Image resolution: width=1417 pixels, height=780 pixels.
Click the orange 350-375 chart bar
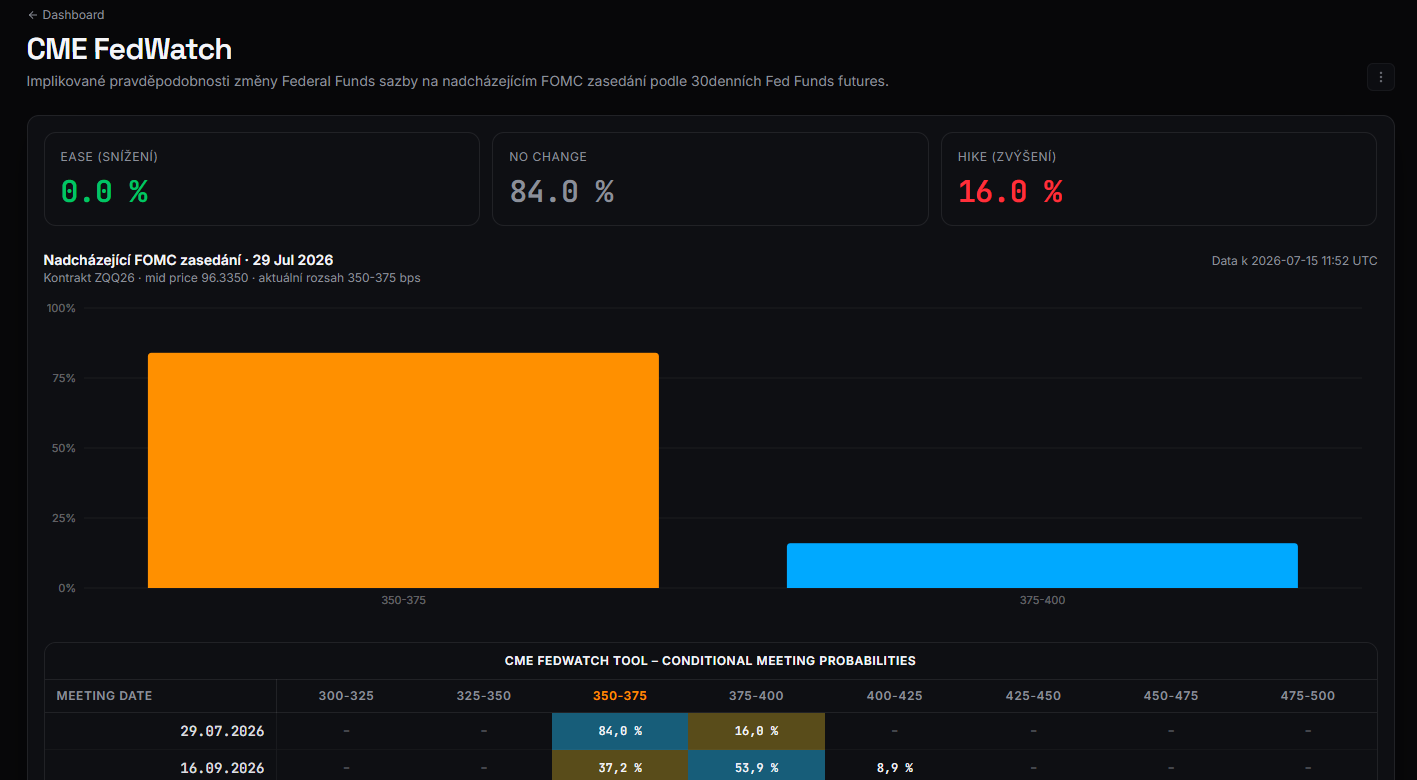click(403, 470)
